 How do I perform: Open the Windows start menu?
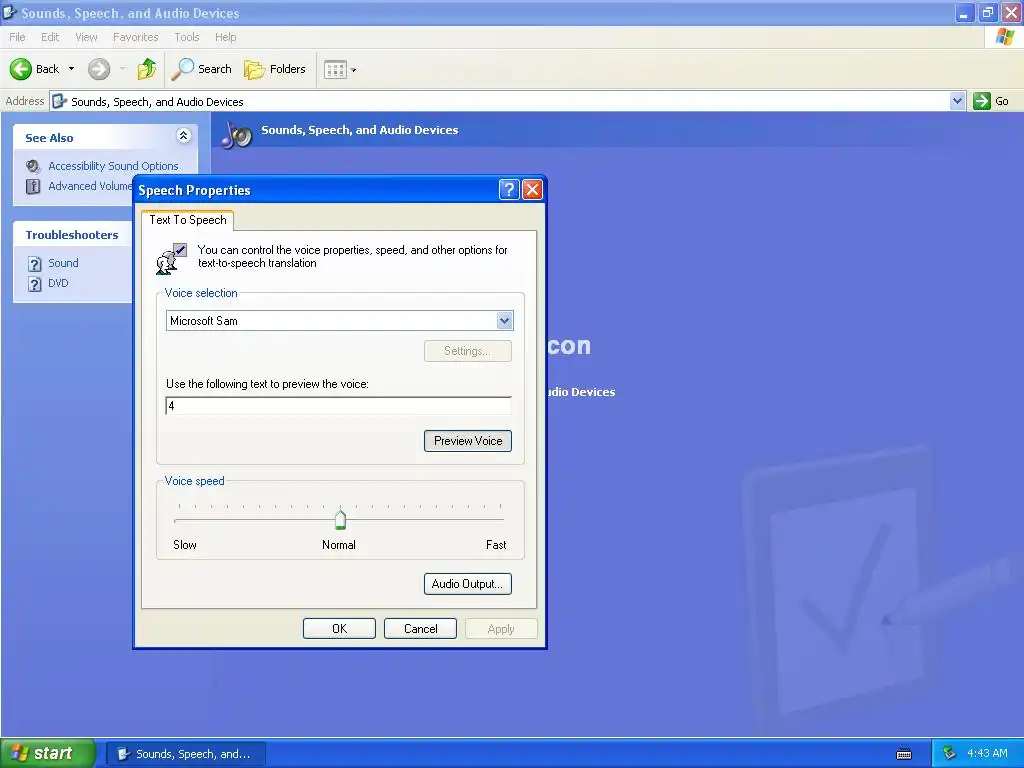[47, 753]
